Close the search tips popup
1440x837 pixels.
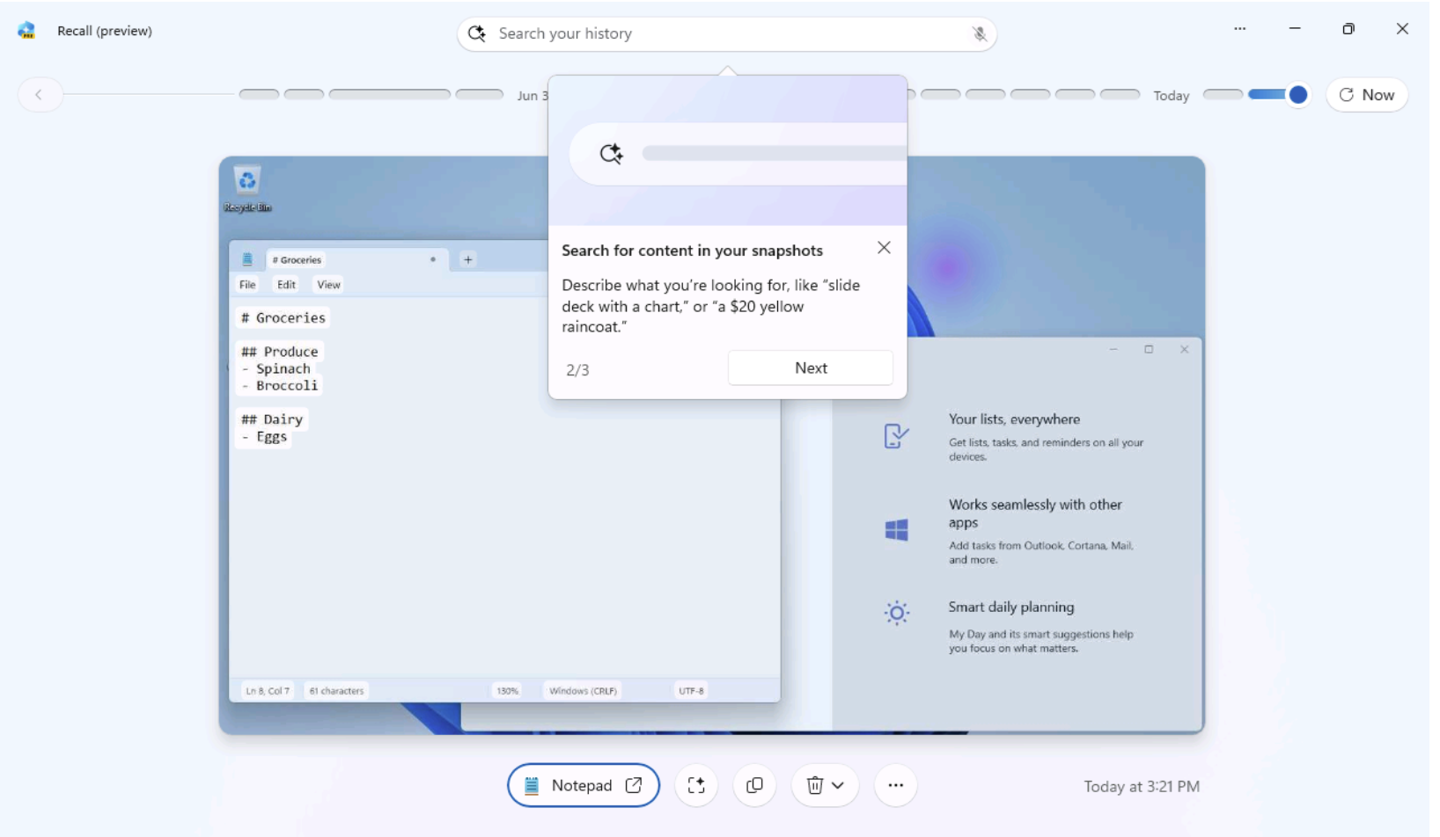tap(883, 248)
